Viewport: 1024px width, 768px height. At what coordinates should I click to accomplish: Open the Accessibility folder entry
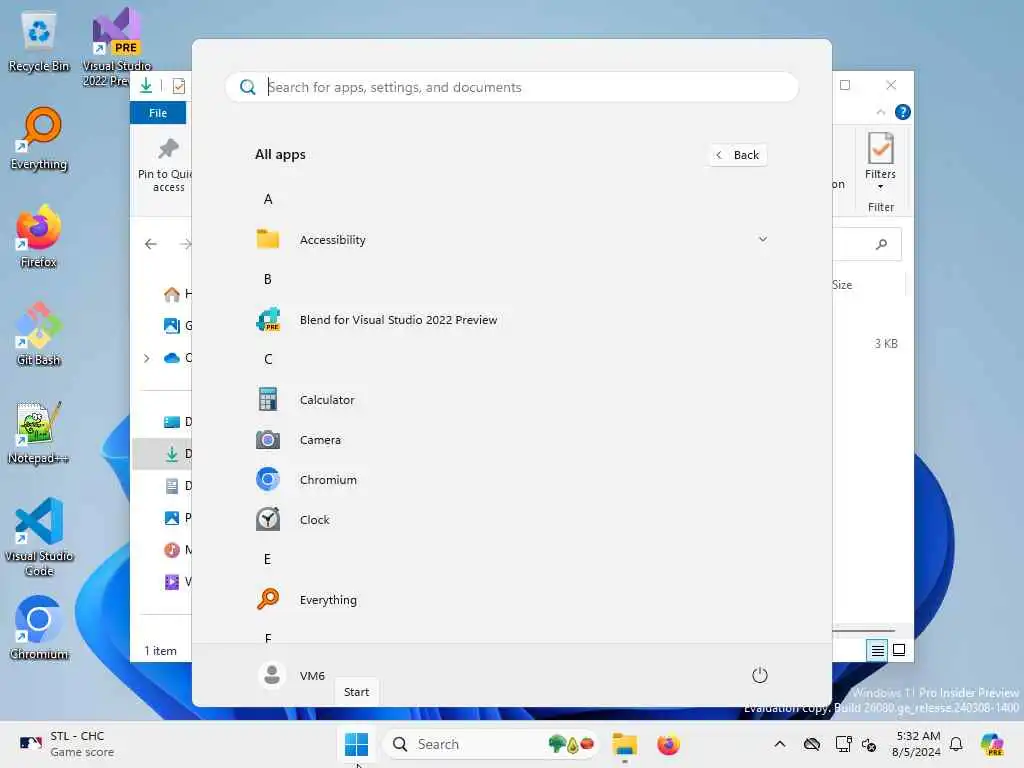click(x=511, y=240)
